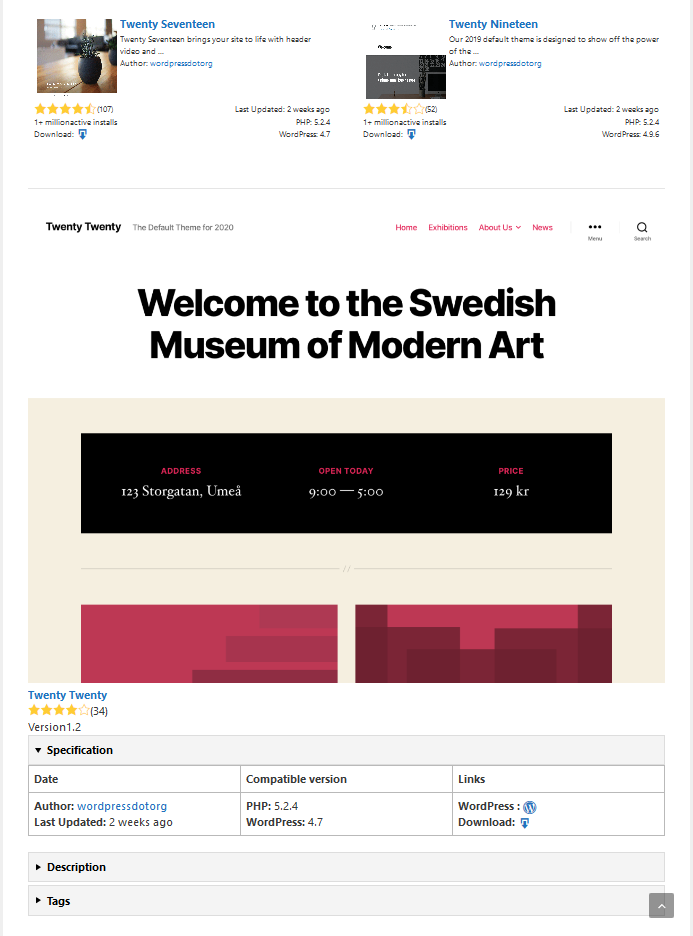Click the Twenty Seventeen plant thumbnail
The width and height of the screenshot is (693, 936).
point(76,56)
